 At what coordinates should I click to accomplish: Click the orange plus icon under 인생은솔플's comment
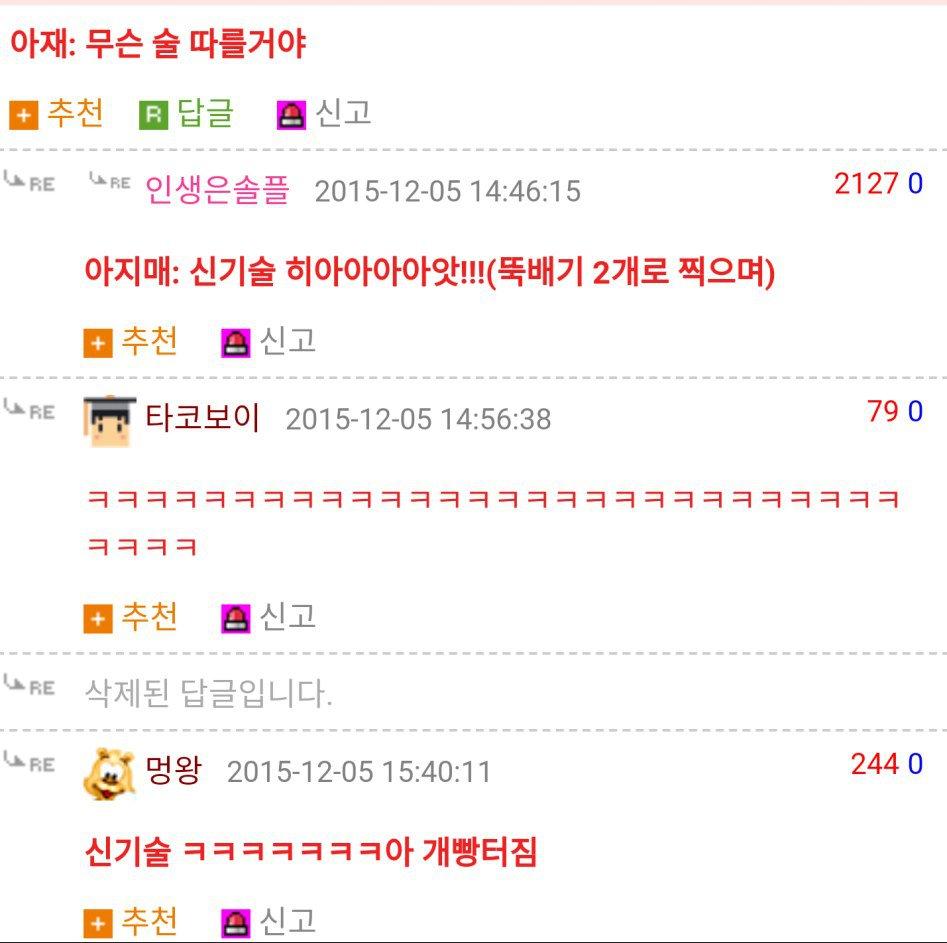coord(98,343)
